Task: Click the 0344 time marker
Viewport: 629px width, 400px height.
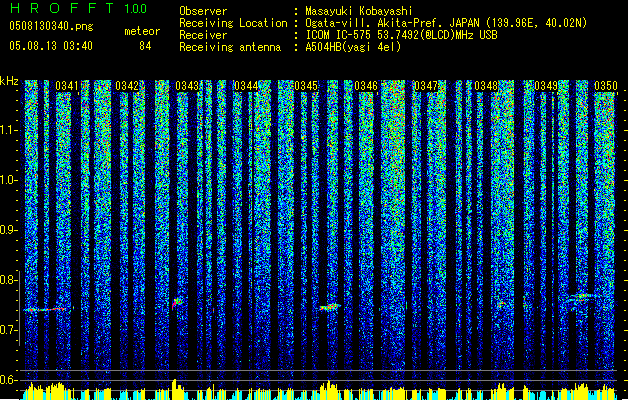Action: click(246, 86)
